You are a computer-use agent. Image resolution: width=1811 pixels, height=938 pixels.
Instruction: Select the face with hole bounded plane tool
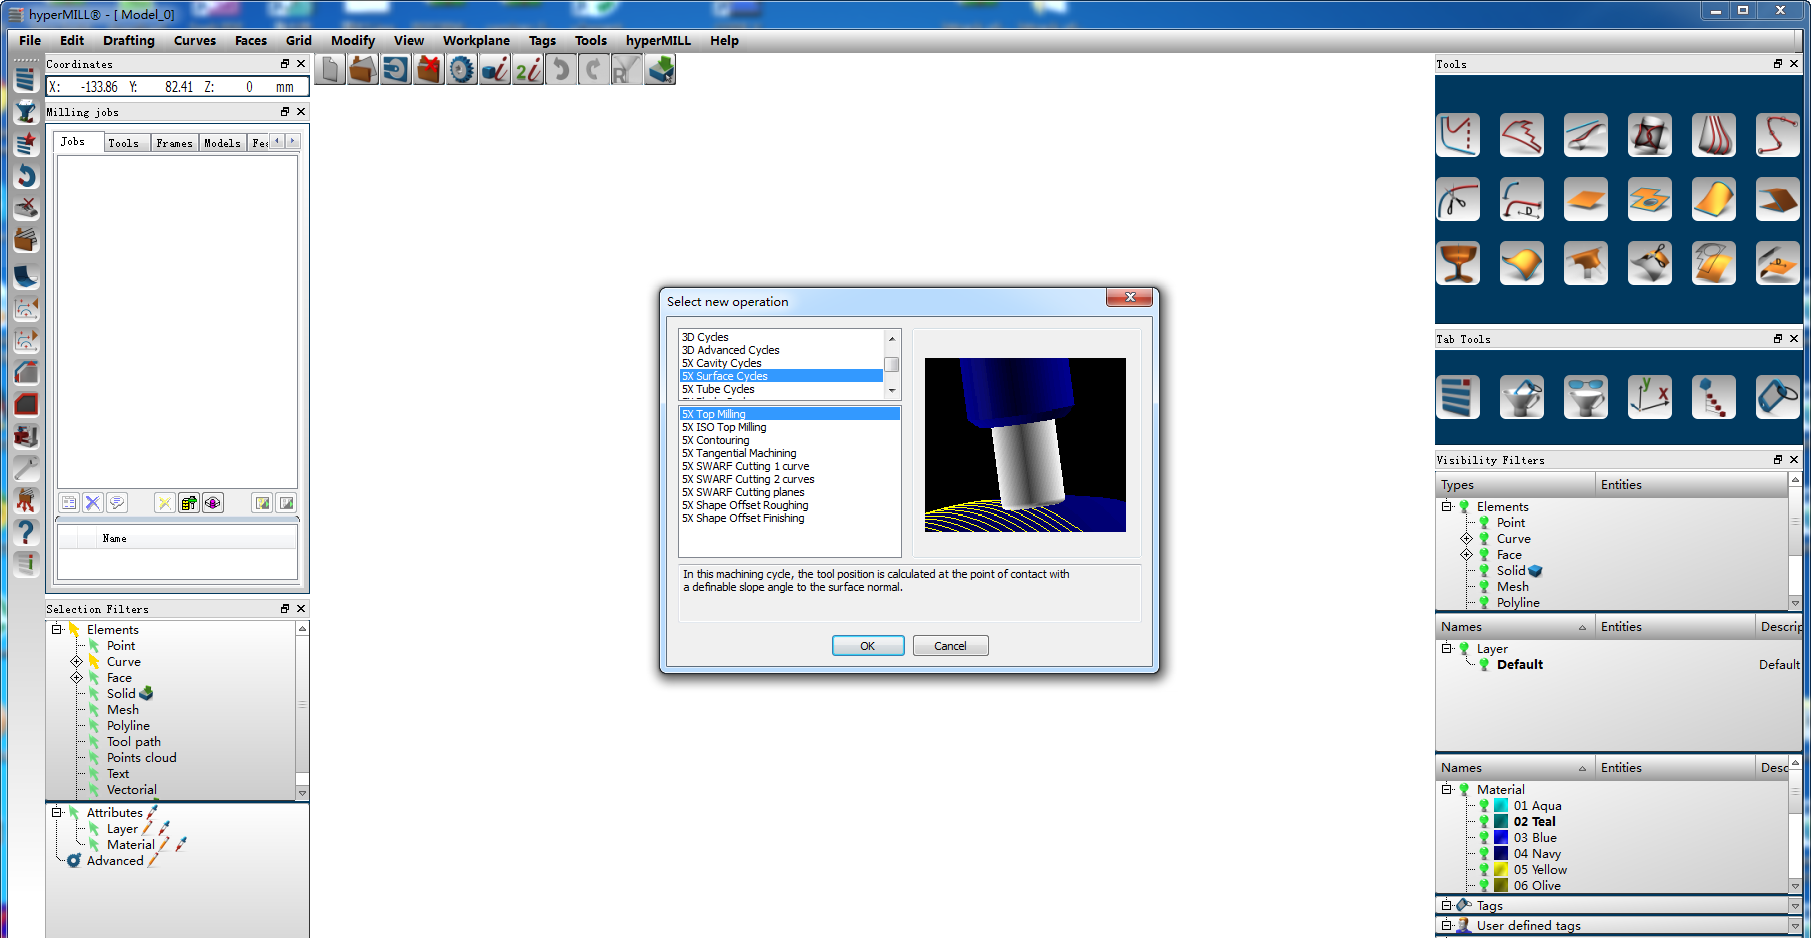[x=1650, y=199]
